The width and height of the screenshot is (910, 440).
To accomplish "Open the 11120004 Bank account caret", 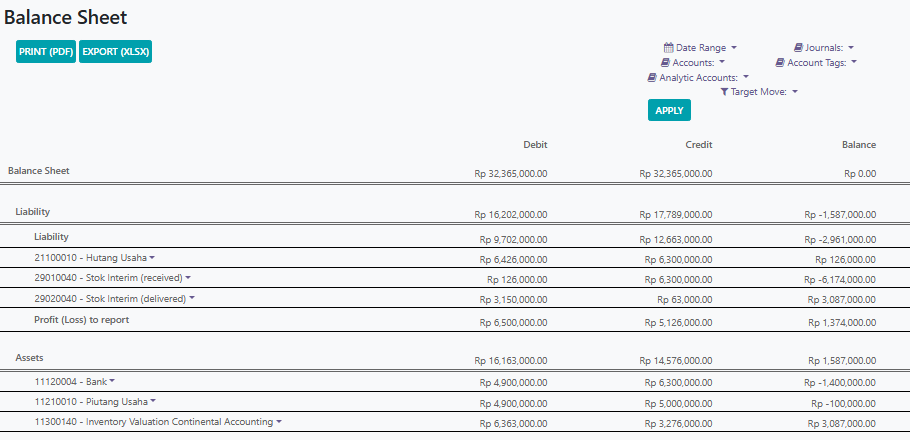I will pos(112,381).
